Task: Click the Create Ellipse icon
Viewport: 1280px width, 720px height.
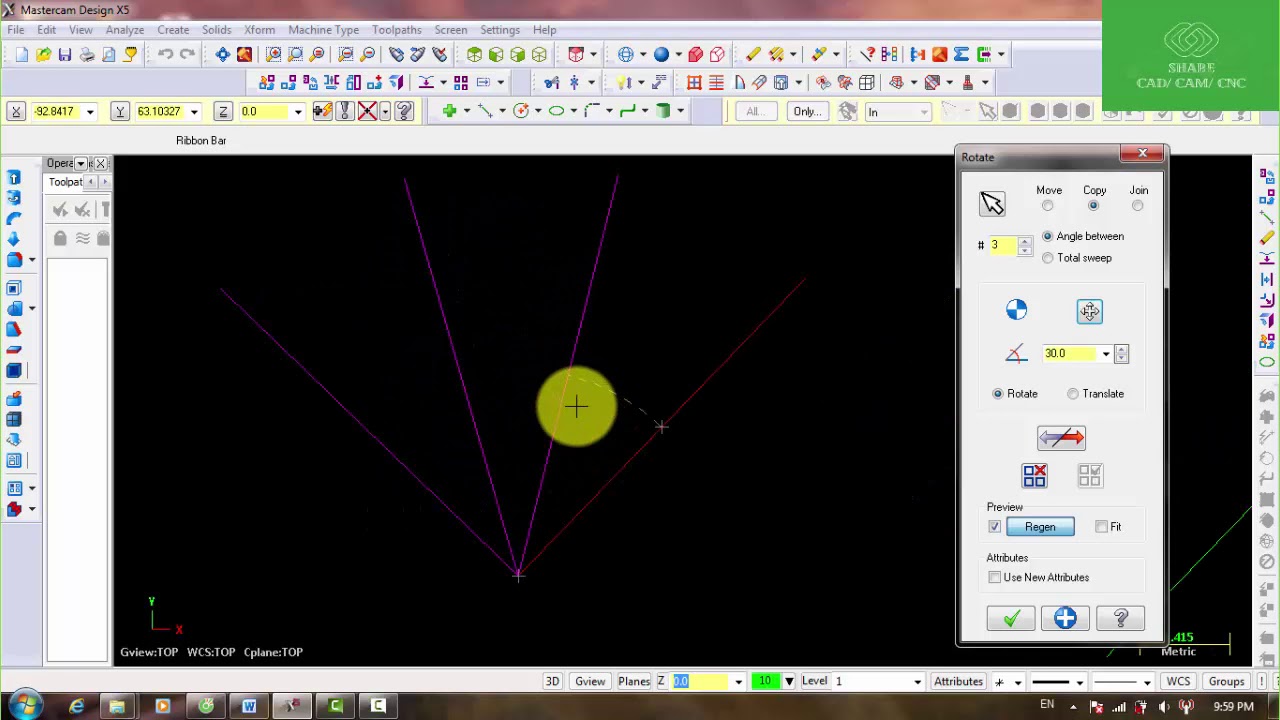Action: click(x=557, y=111)
